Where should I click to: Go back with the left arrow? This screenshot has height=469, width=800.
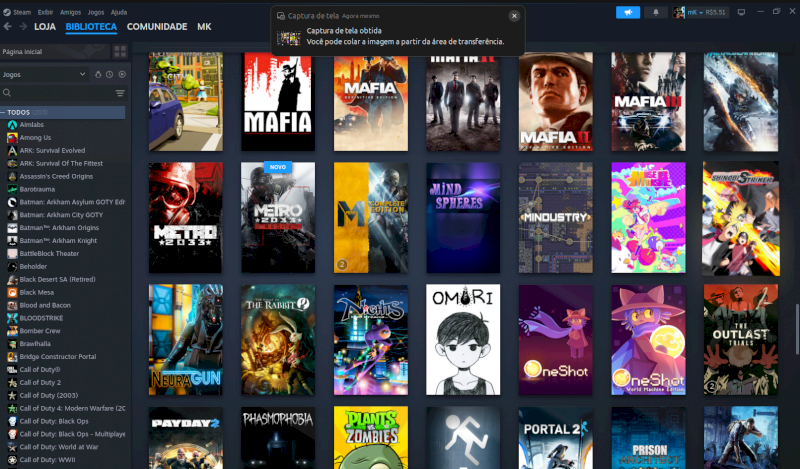click(x=8, y=27)
